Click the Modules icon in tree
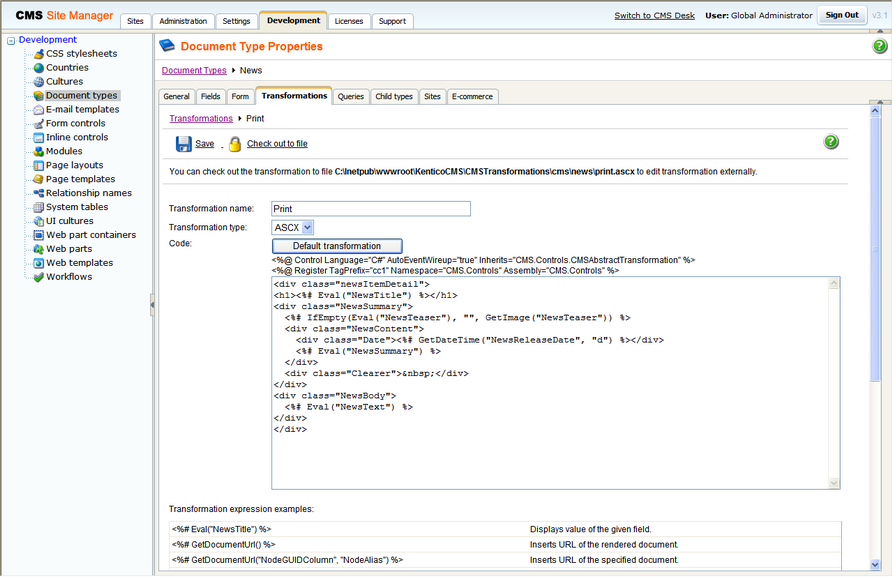Image resolution: width=893 pixels, height=577 pixels. [x=39, y=152]
